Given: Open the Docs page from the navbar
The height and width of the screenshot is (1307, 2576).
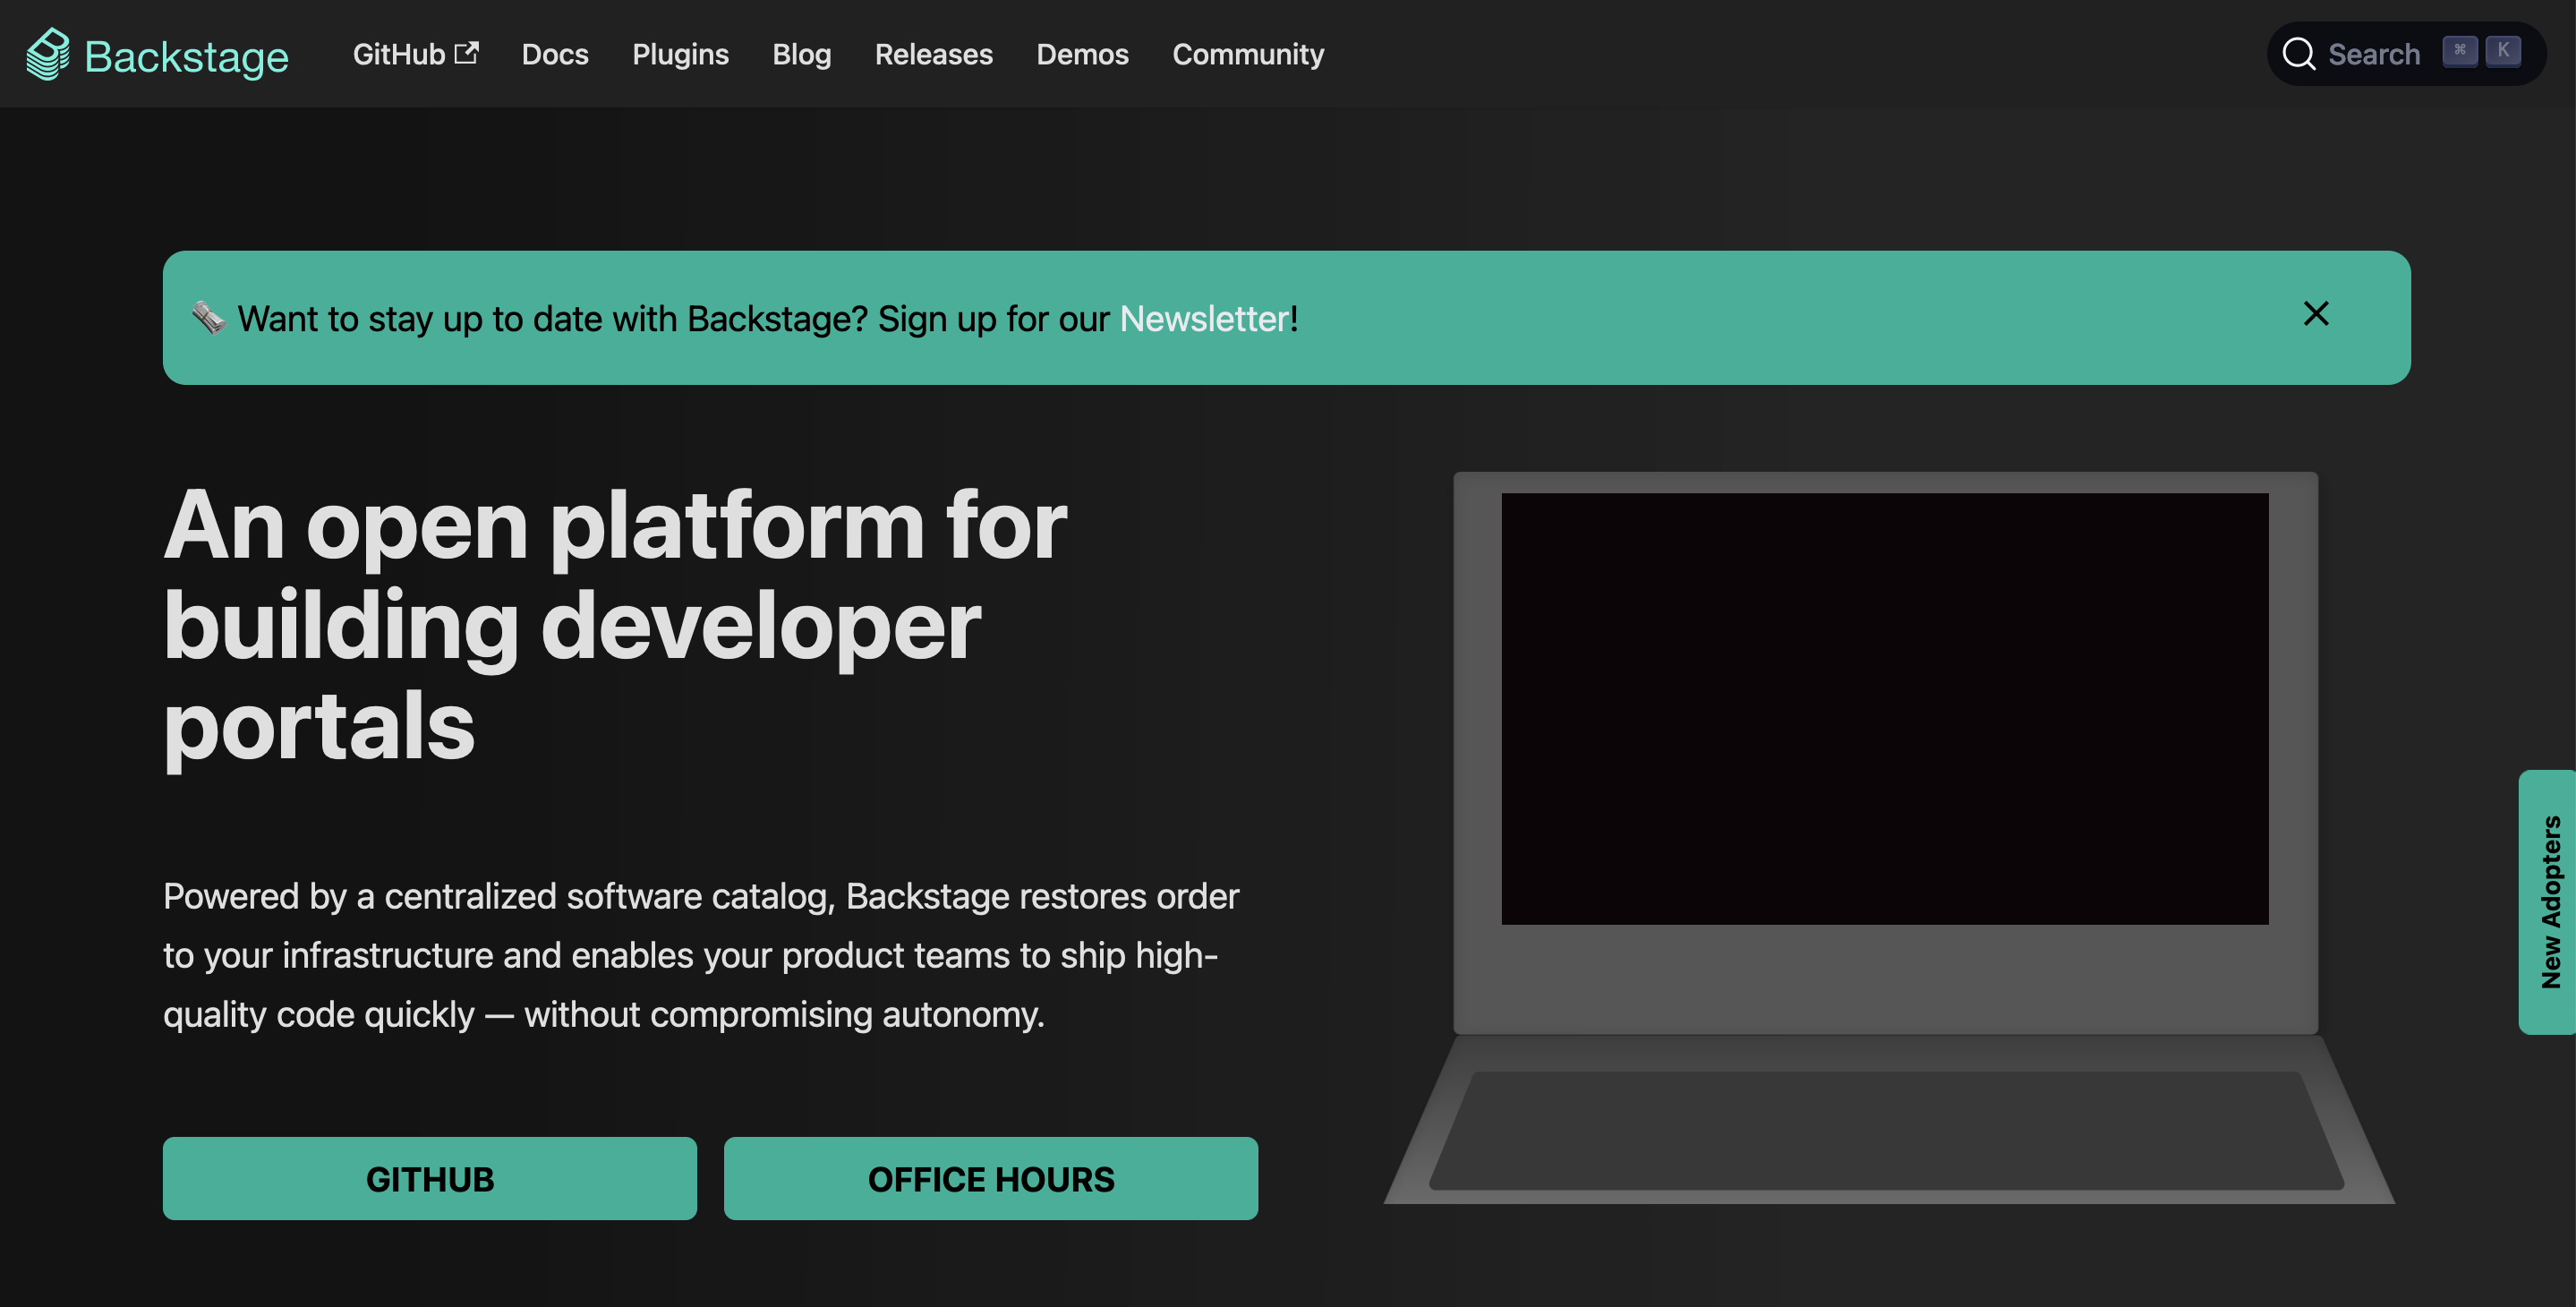Looking at the screenshot, I should point(554,54).
